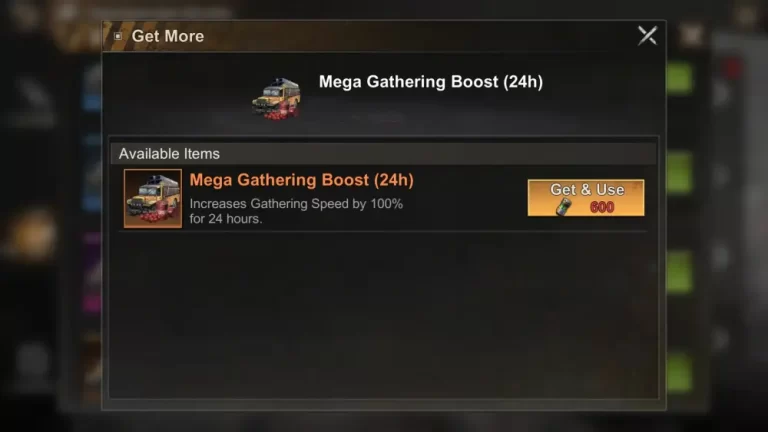Click the small square icon next to Get More

click(118, 36)
